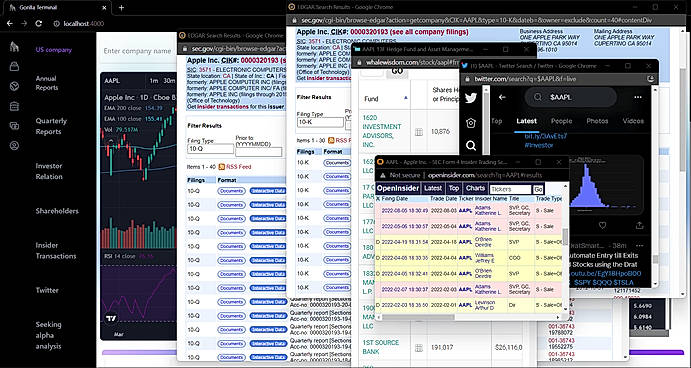Open 1620 Investment Advisors fund link
Image resolution: width=691 pixels, height=368 pixels.
(x=382, y=131)
